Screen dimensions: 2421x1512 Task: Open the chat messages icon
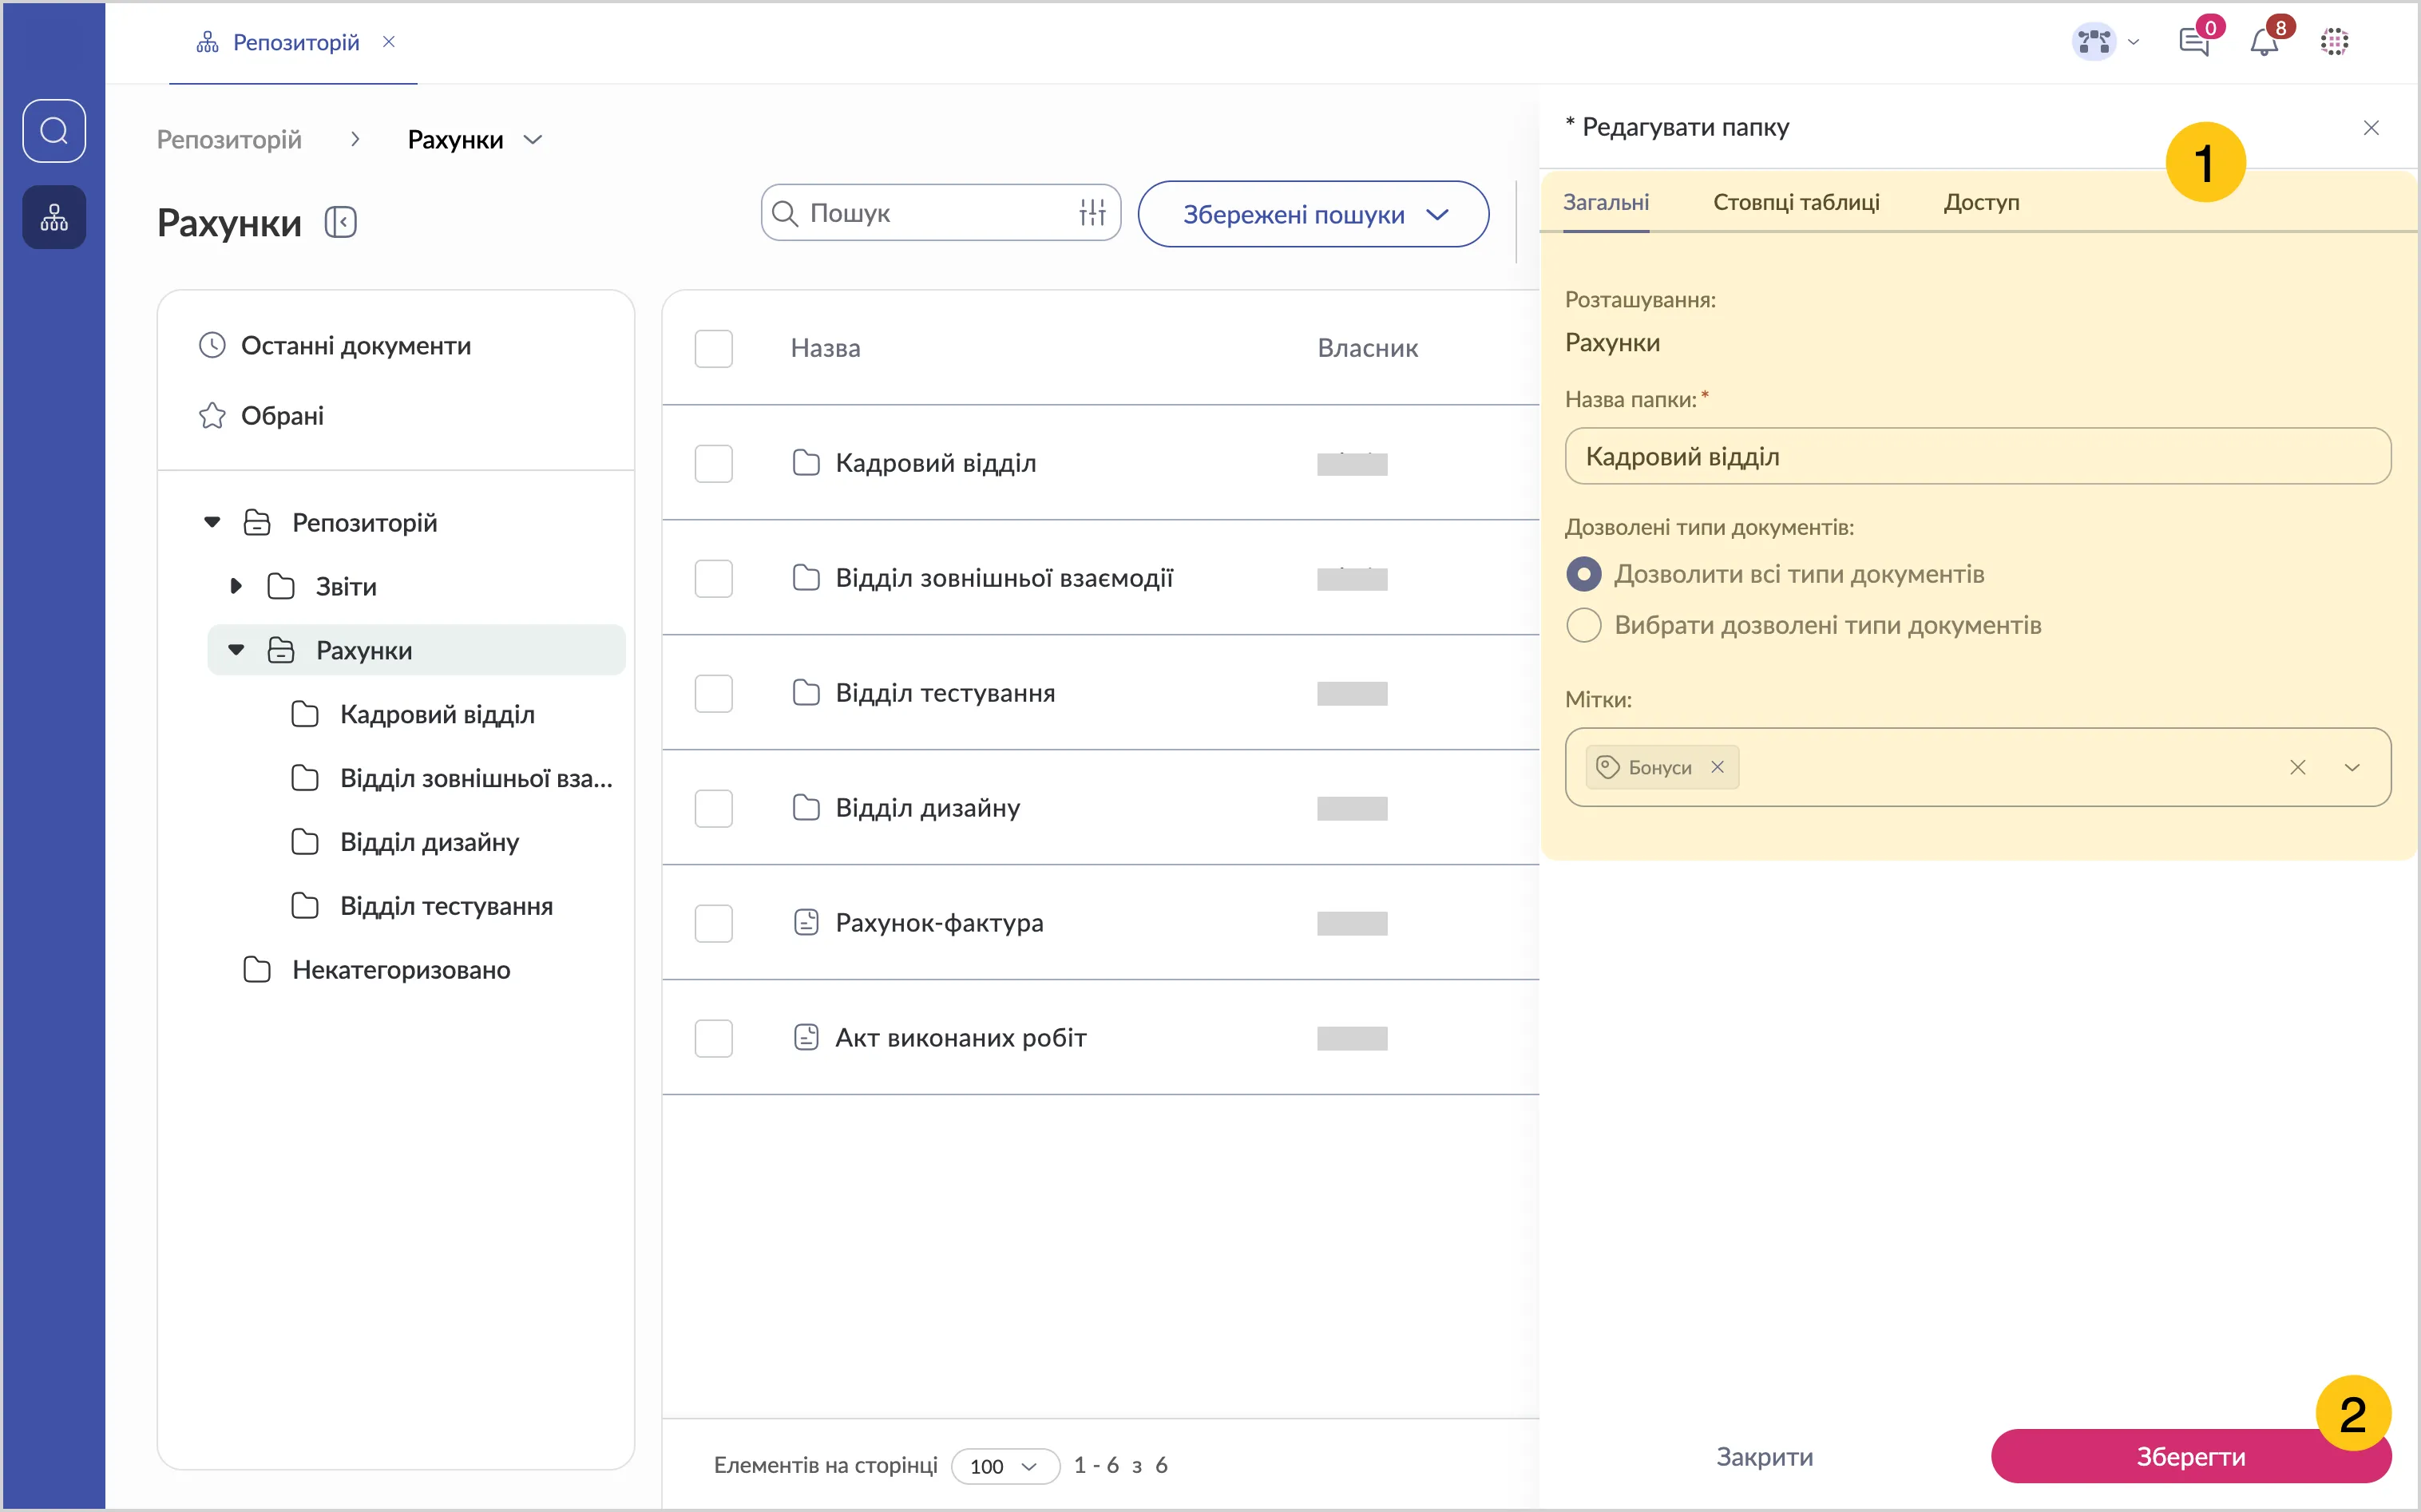pyautogui.click(x=2194, y=42)
